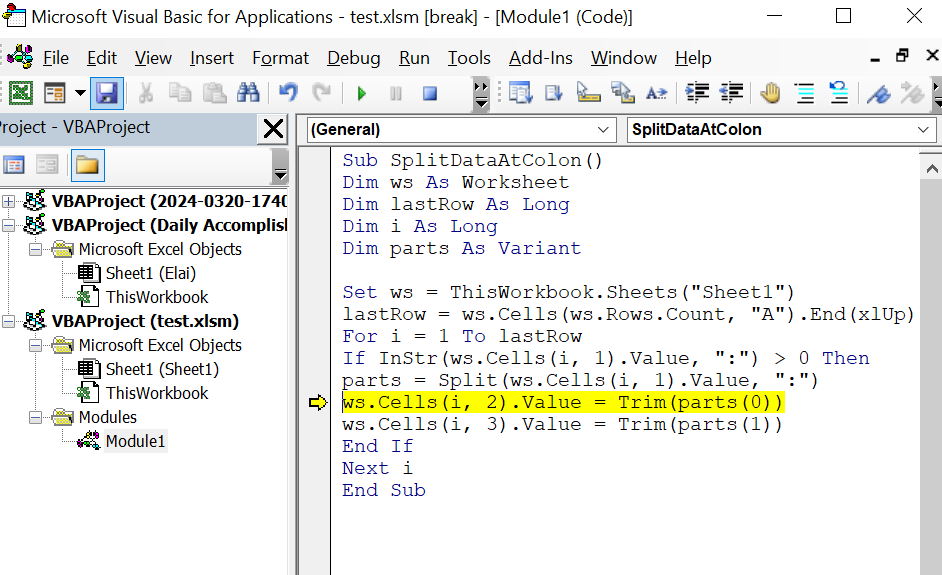Open the Insert menu
The width and height of the screenshot is (942, 575).
(x=211, y=58)
